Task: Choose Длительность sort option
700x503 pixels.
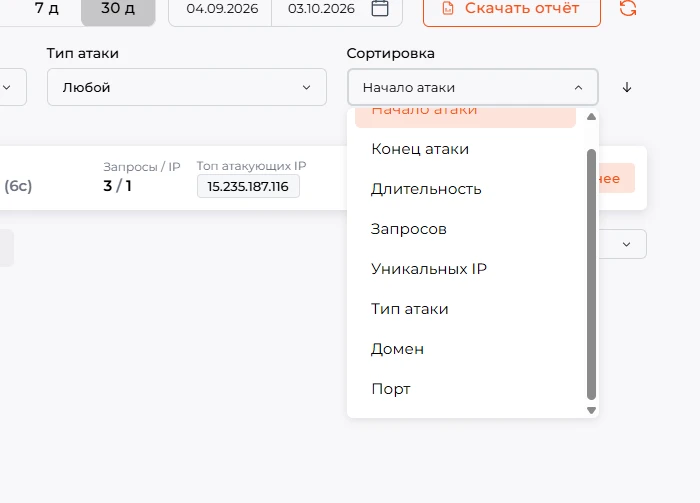Action: (465, 189)
